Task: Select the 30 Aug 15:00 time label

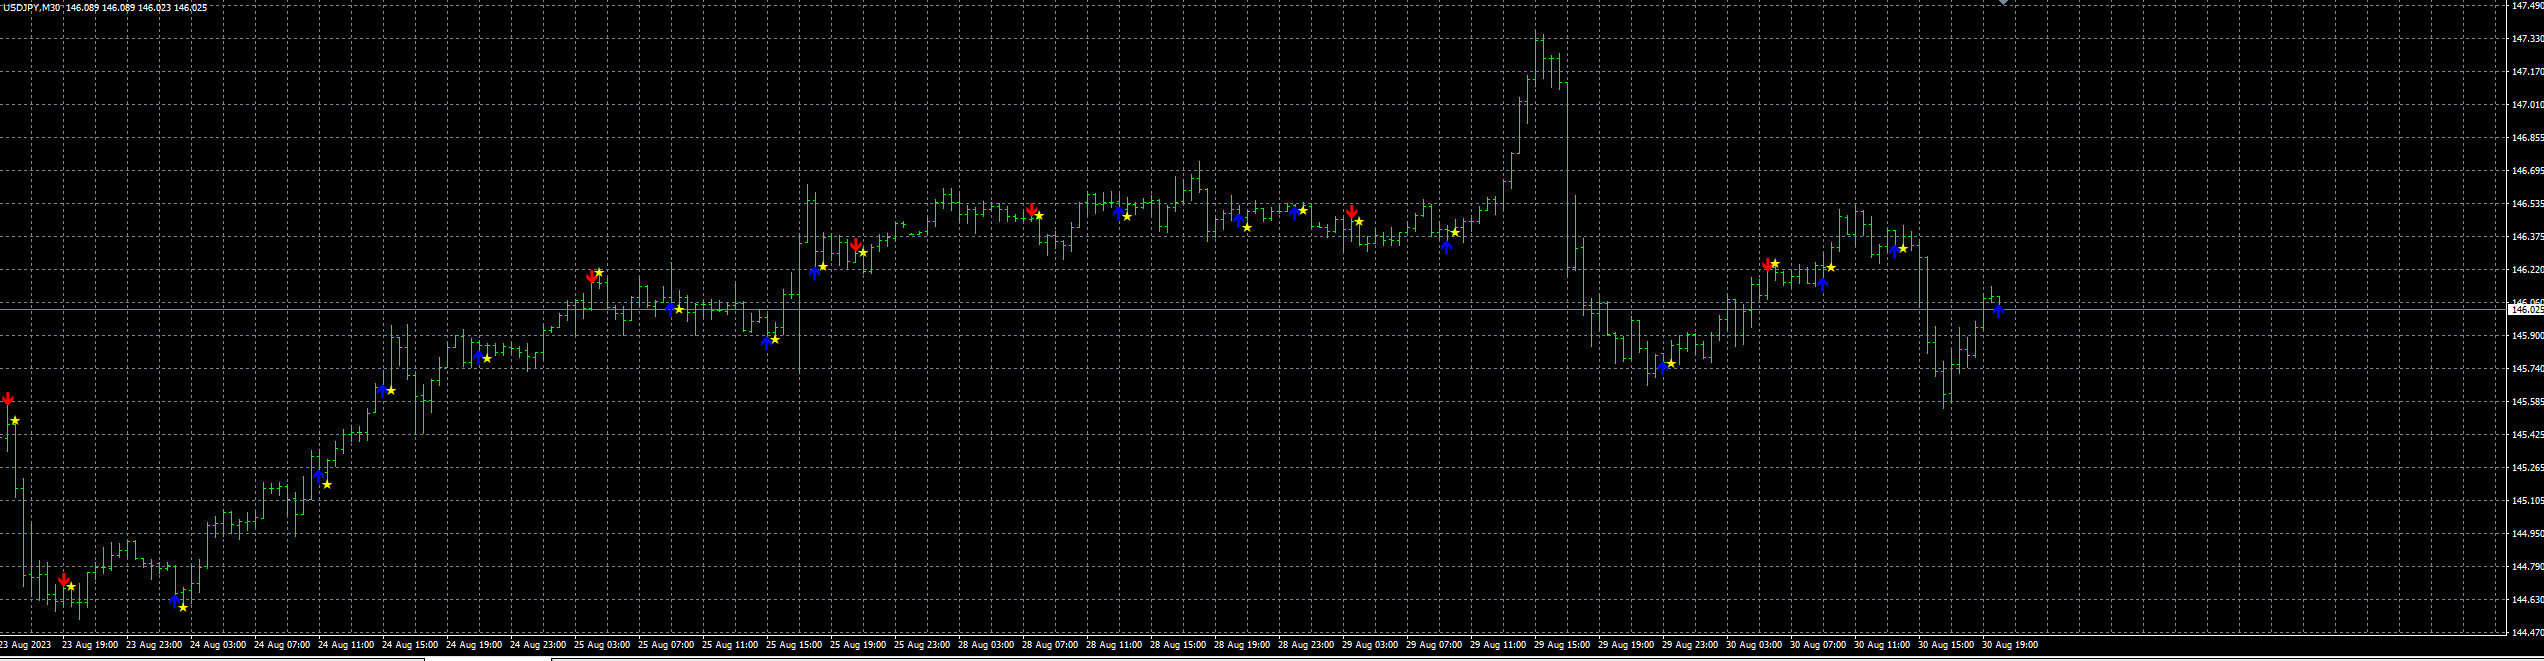Action: point(1946,645)
